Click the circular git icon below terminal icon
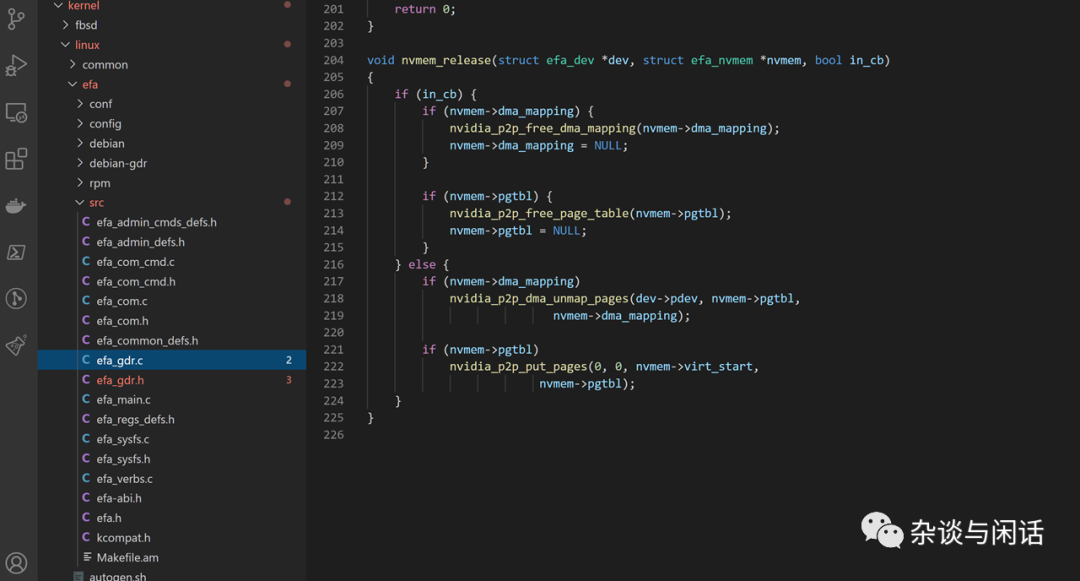 pyautogui.click(x=16, y=298)
